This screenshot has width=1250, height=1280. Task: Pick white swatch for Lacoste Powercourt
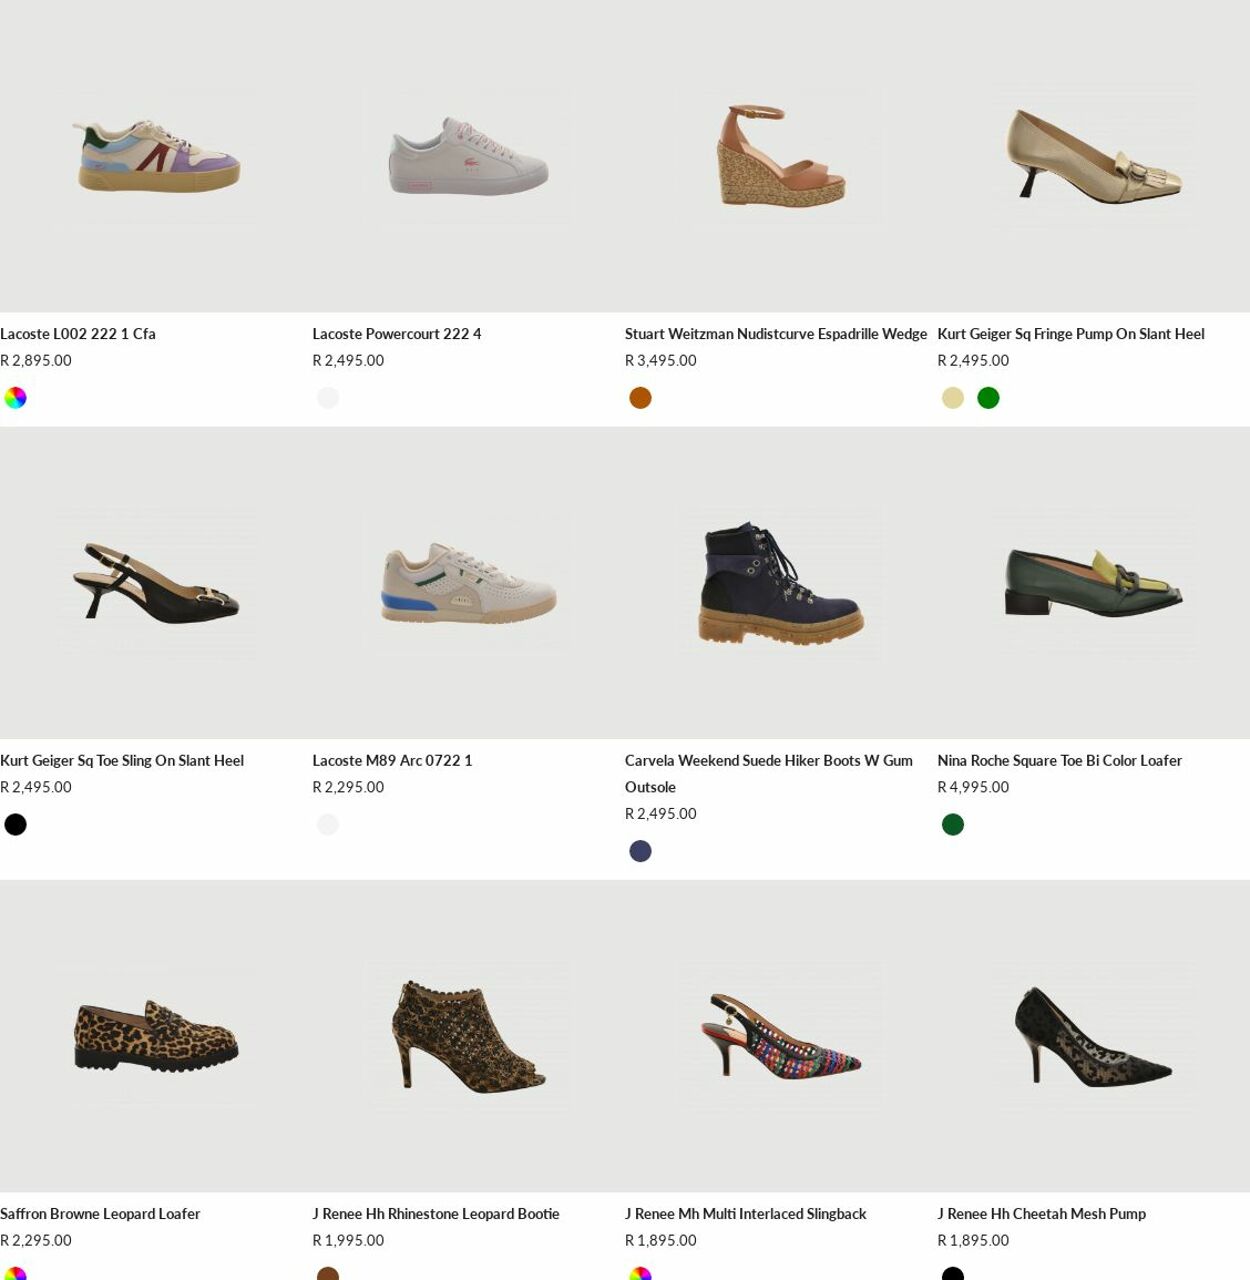[328, 398]
